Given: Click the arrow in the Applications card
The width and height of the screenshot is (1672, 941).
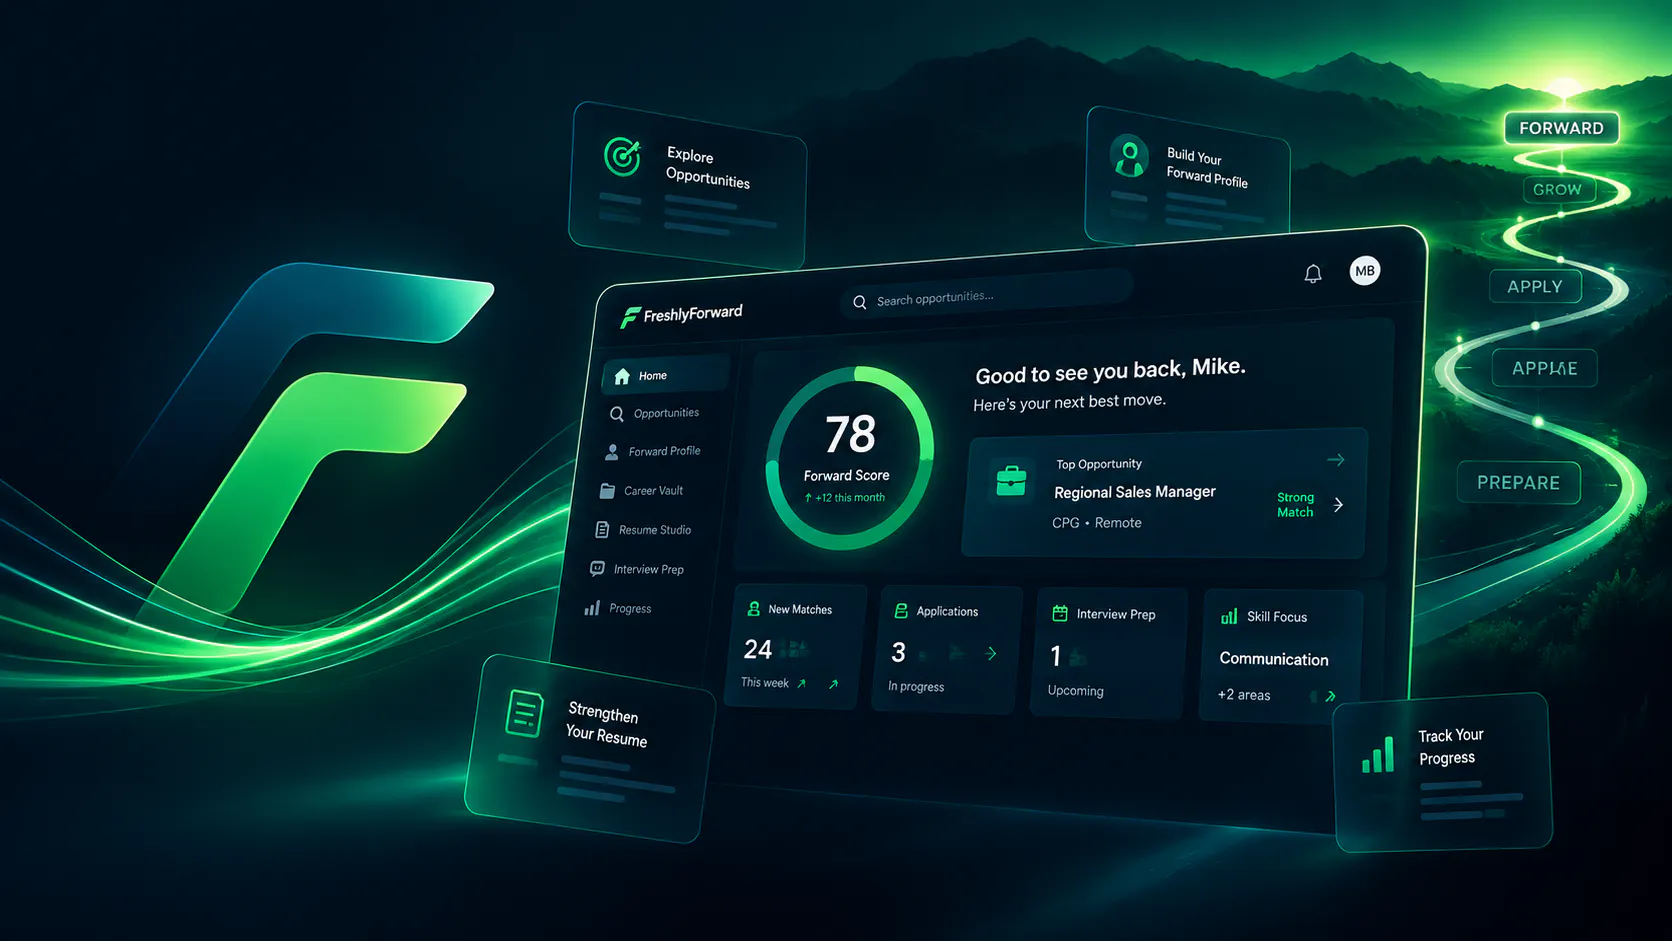Looking at the screenshot, I should coord(992,653).
